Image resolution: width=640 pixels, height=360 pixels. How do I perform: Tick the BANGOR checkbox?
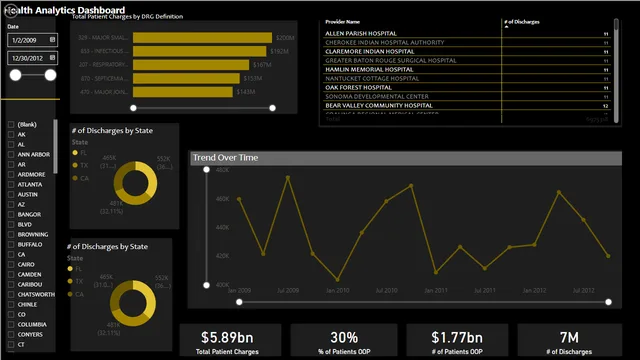pyautogui.click(x=11, y=214)
